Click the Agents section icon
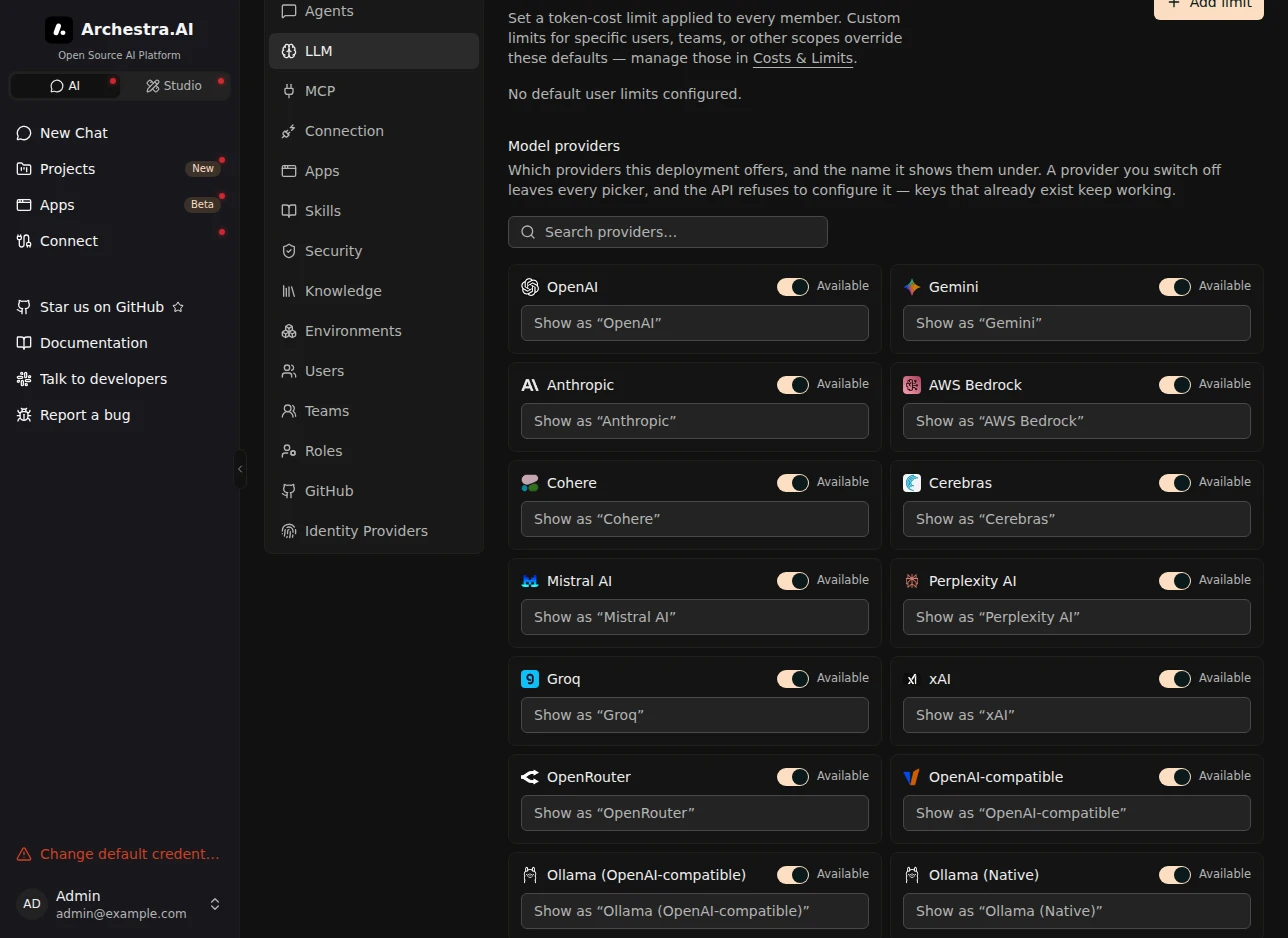 coord(289,11)
